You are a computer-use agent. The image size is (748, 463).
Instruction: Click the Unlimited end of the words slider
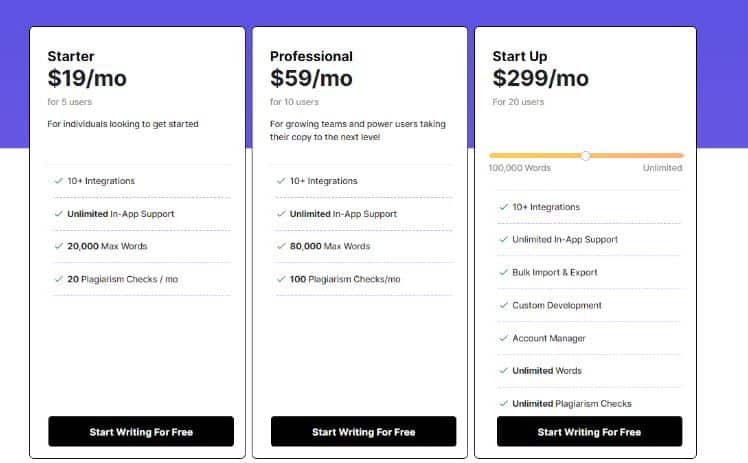[x=662, y=168]
